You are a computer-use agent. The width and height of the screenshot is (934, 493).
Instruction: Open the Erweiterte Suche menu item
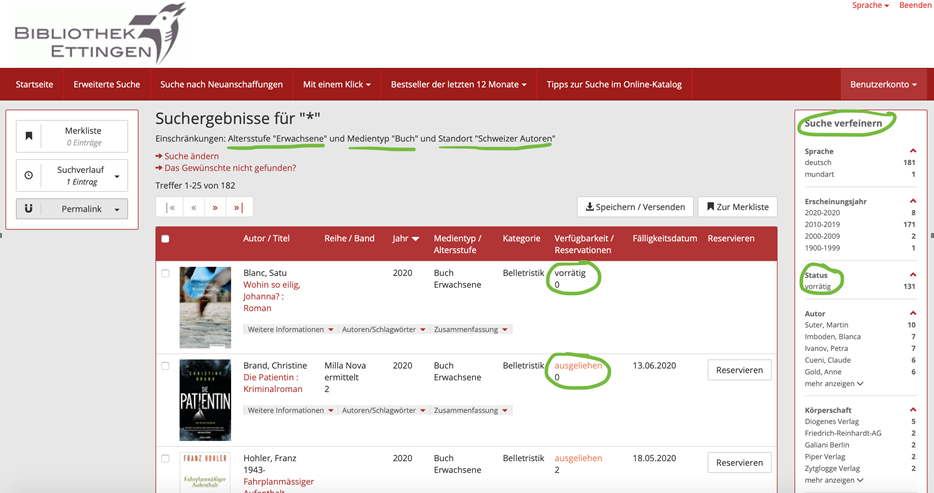coord(107,84)
